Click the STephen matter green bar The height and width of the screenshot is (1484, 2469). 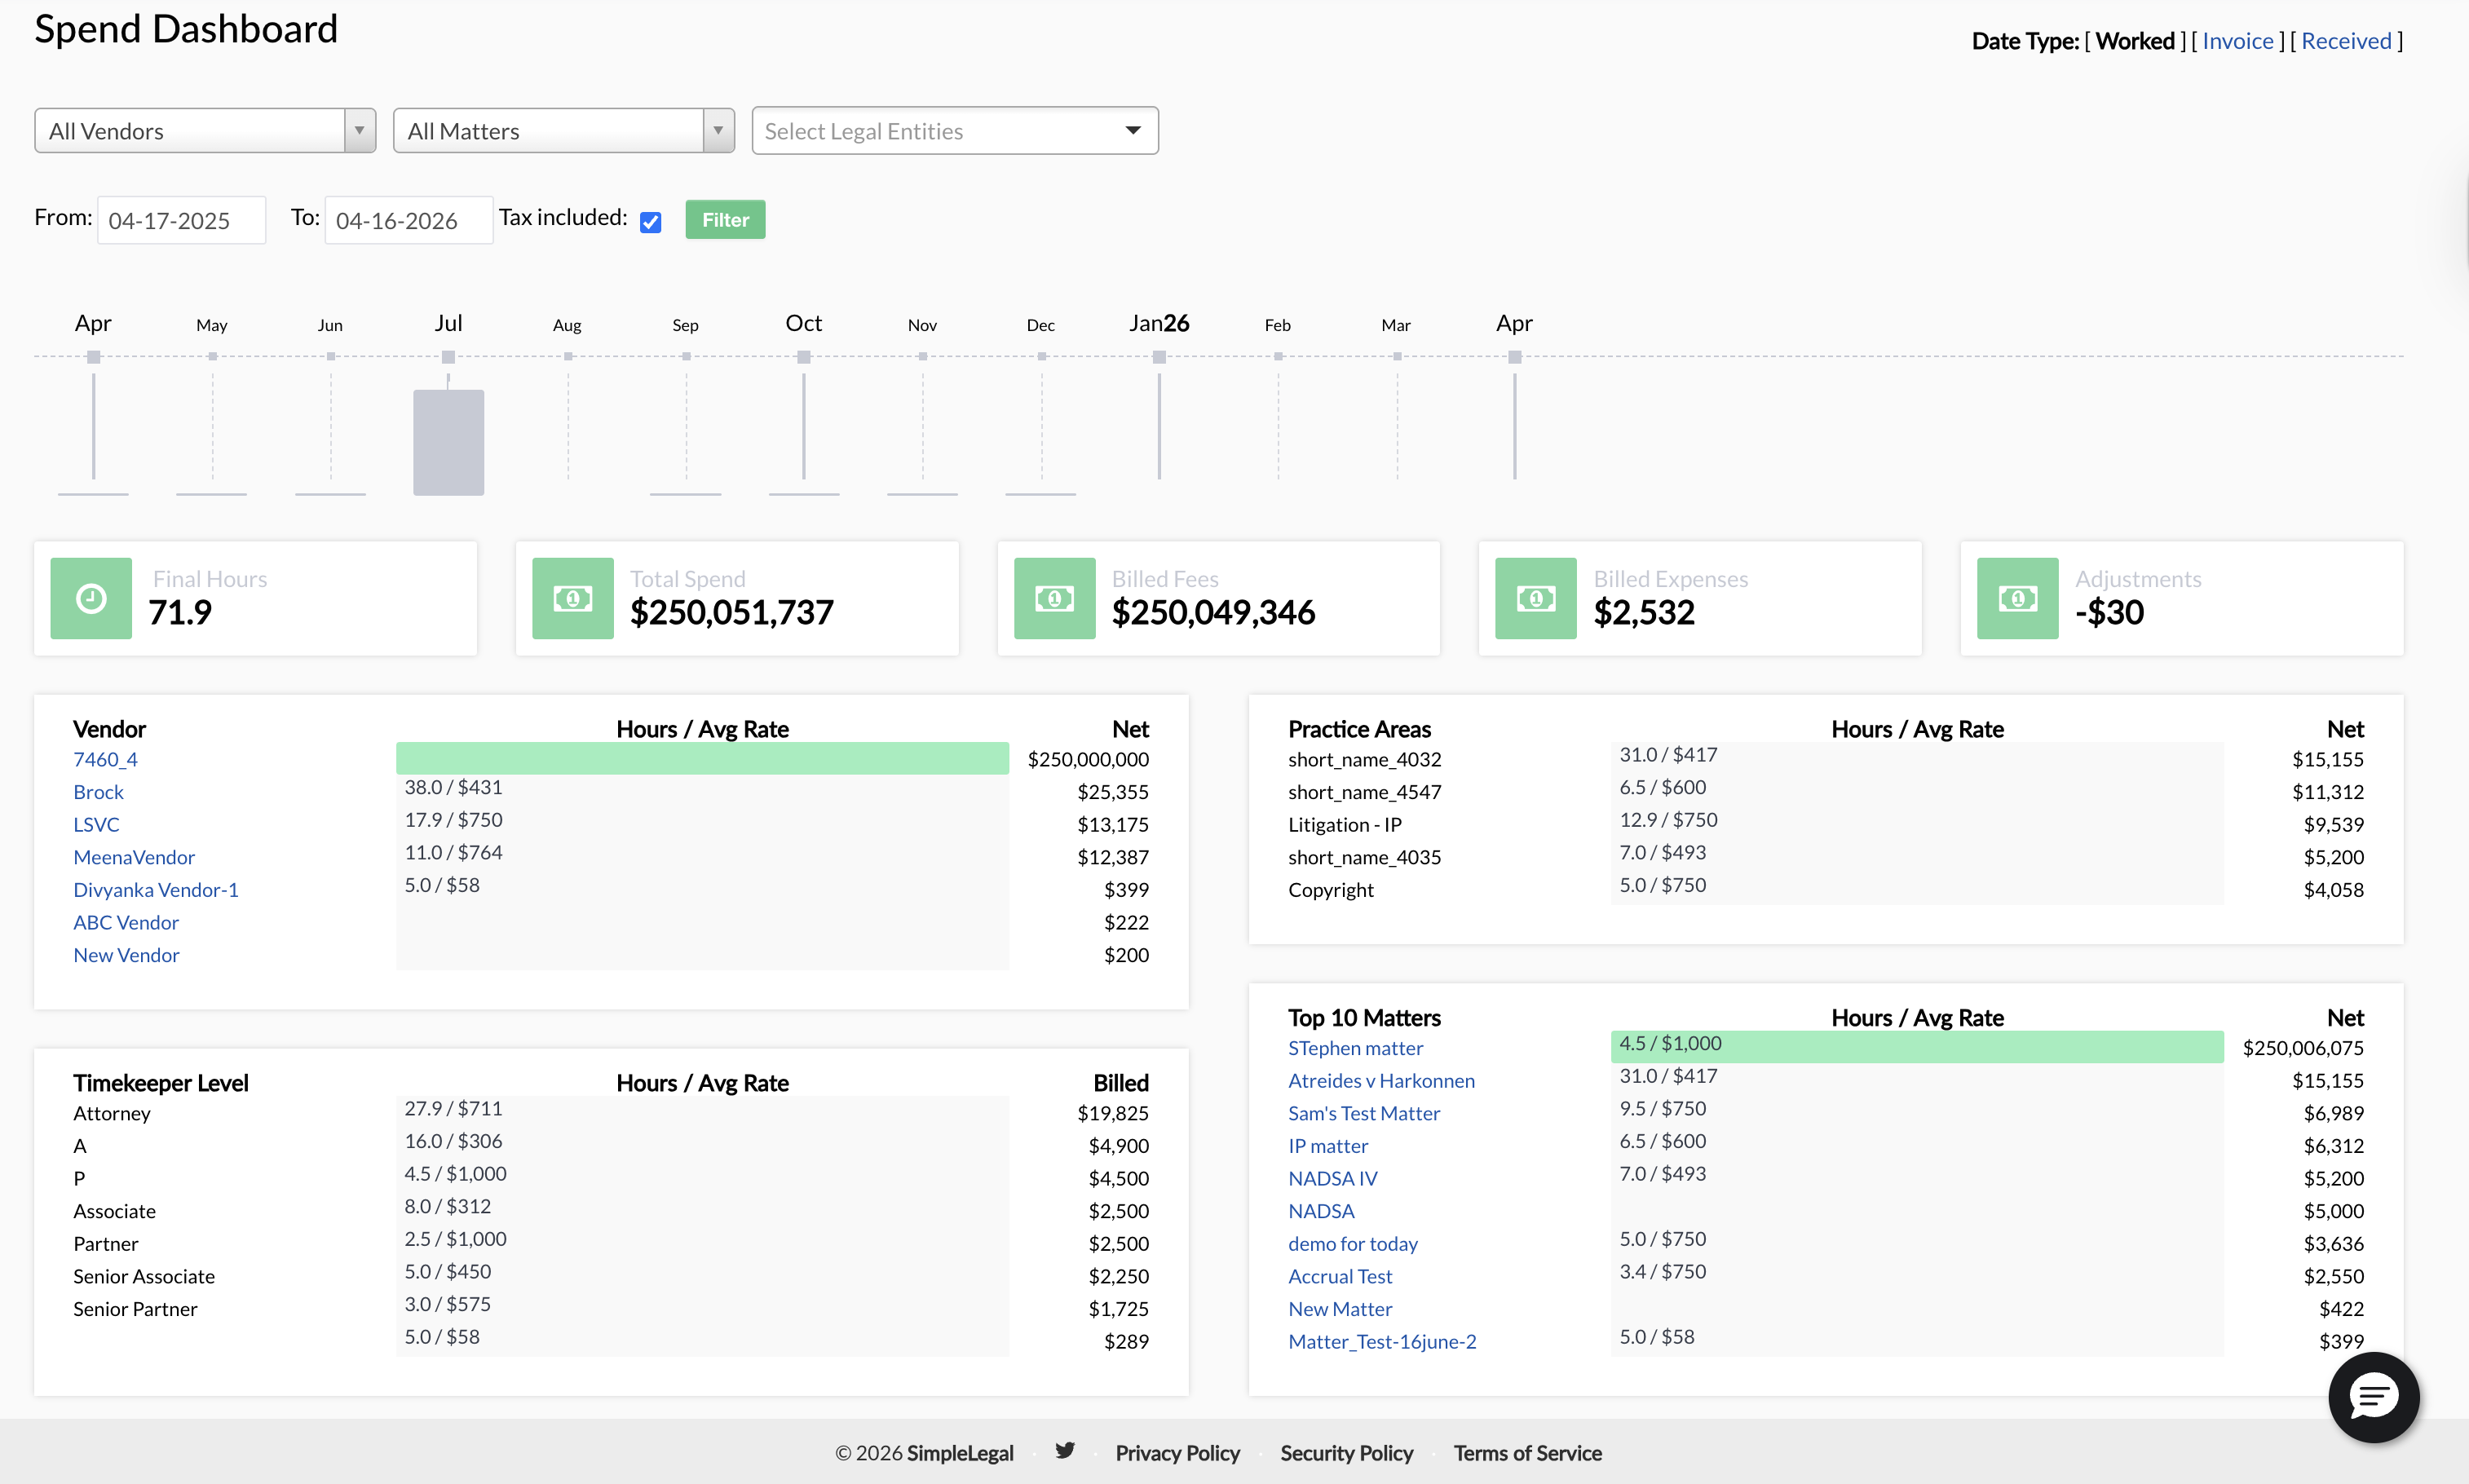pos(1917,1046)
